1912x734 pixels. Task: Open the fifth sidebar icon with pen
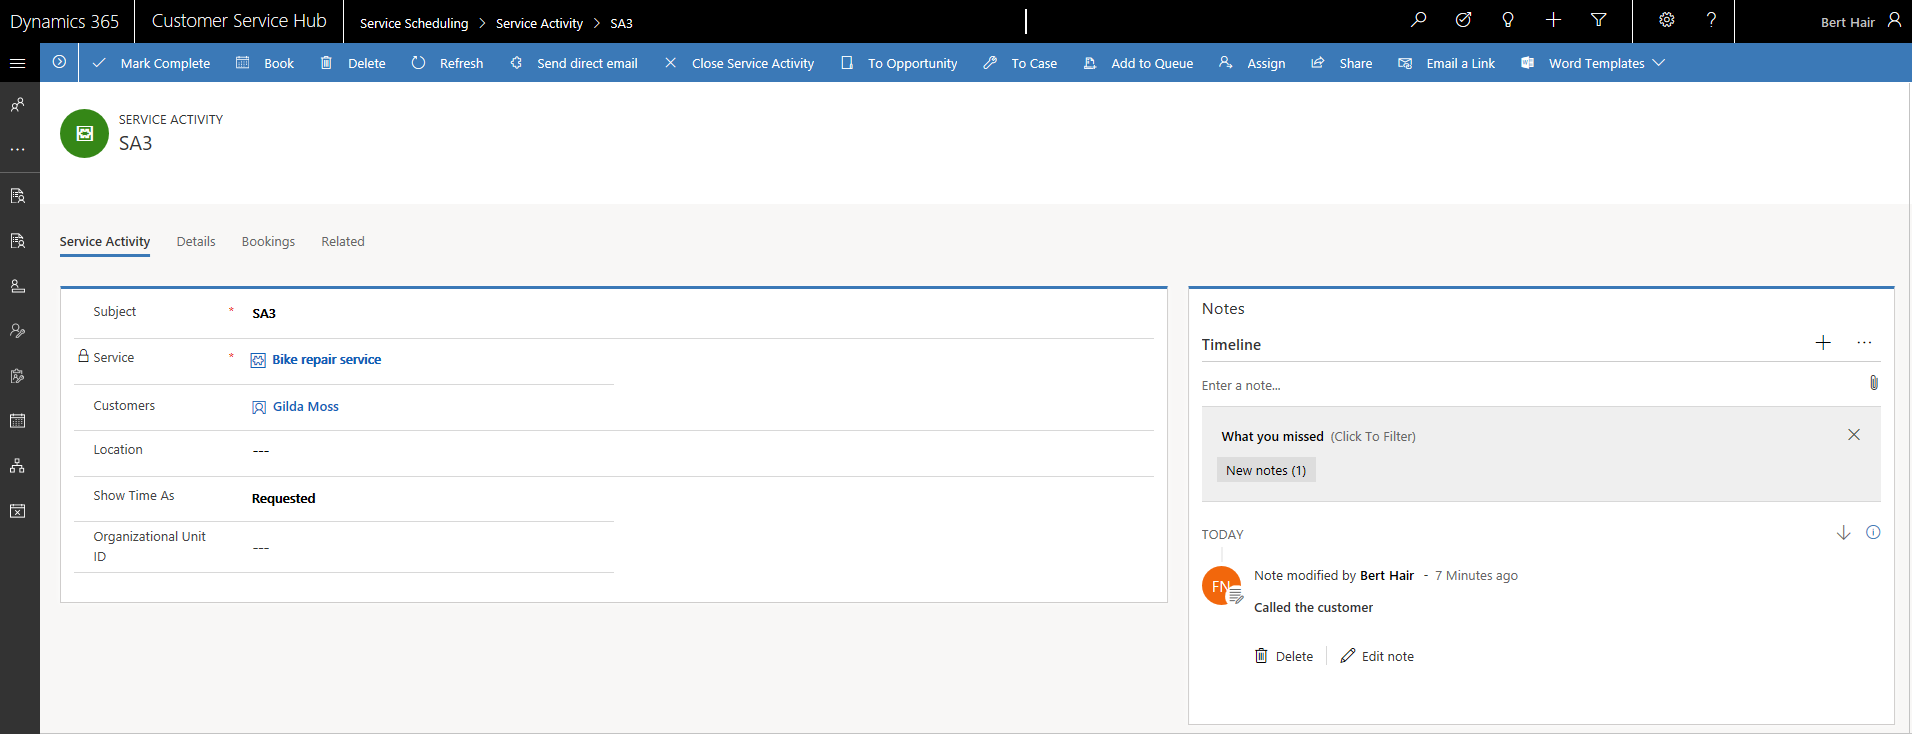17,376
